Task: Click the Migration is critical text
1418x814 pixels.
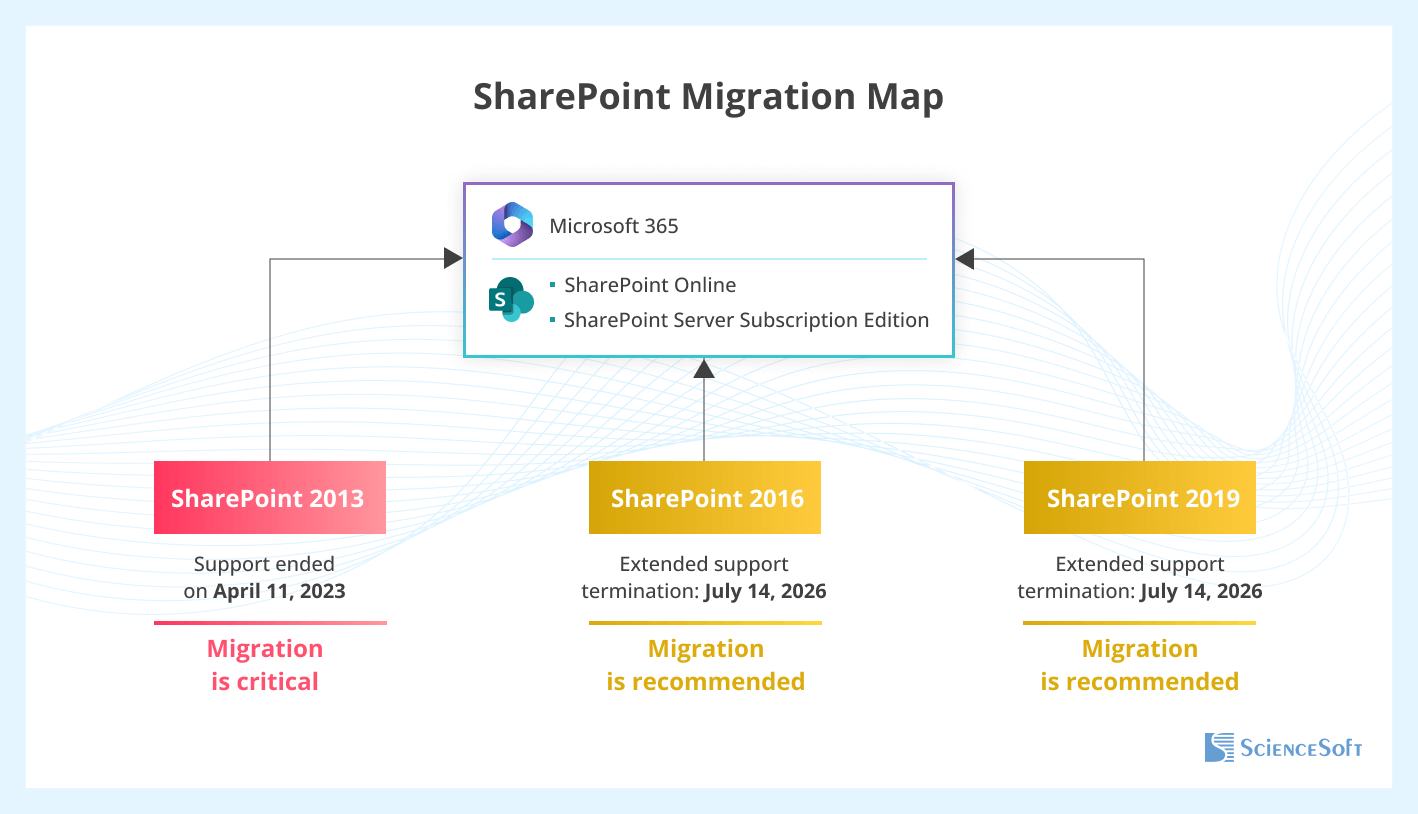Action: tap(264, 664)
